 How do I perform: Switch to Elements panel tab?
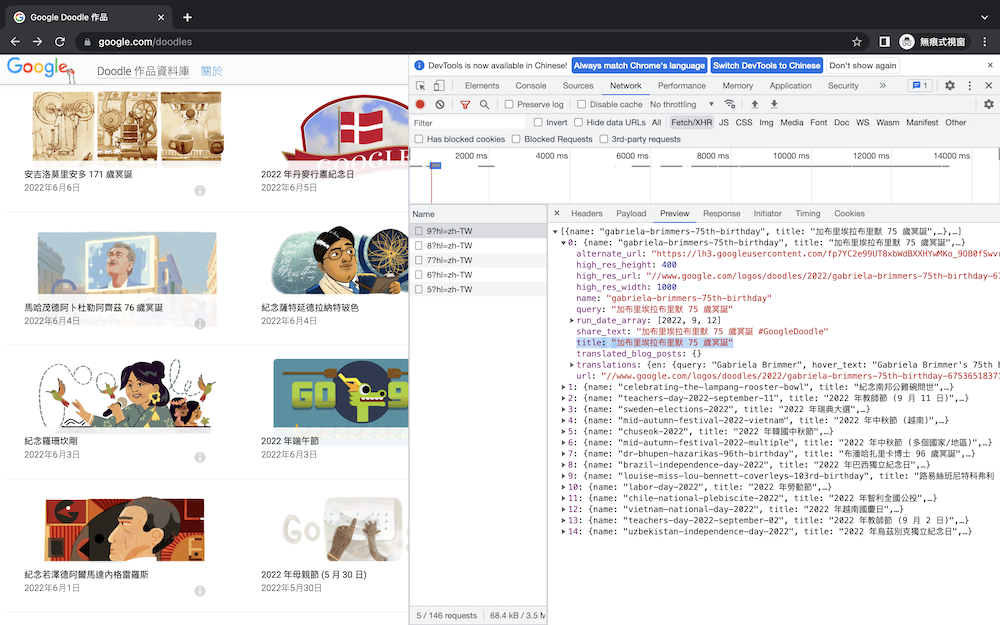click(x=482, y=85)
